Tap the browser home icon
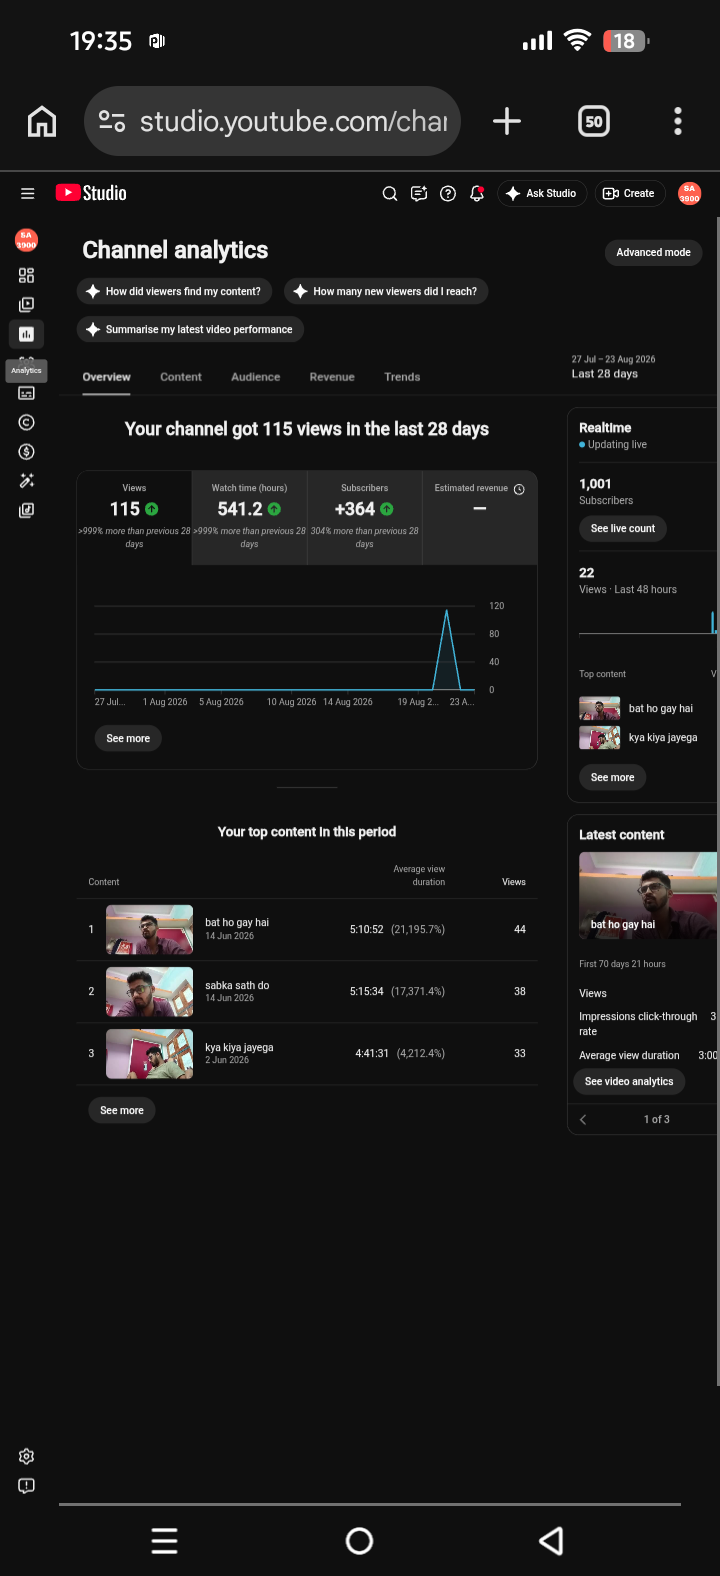 42,121
